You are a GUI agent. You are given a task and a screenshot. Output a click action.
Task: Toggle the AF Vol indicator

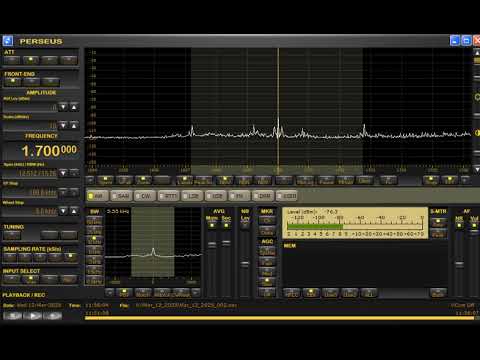(474, 226)
